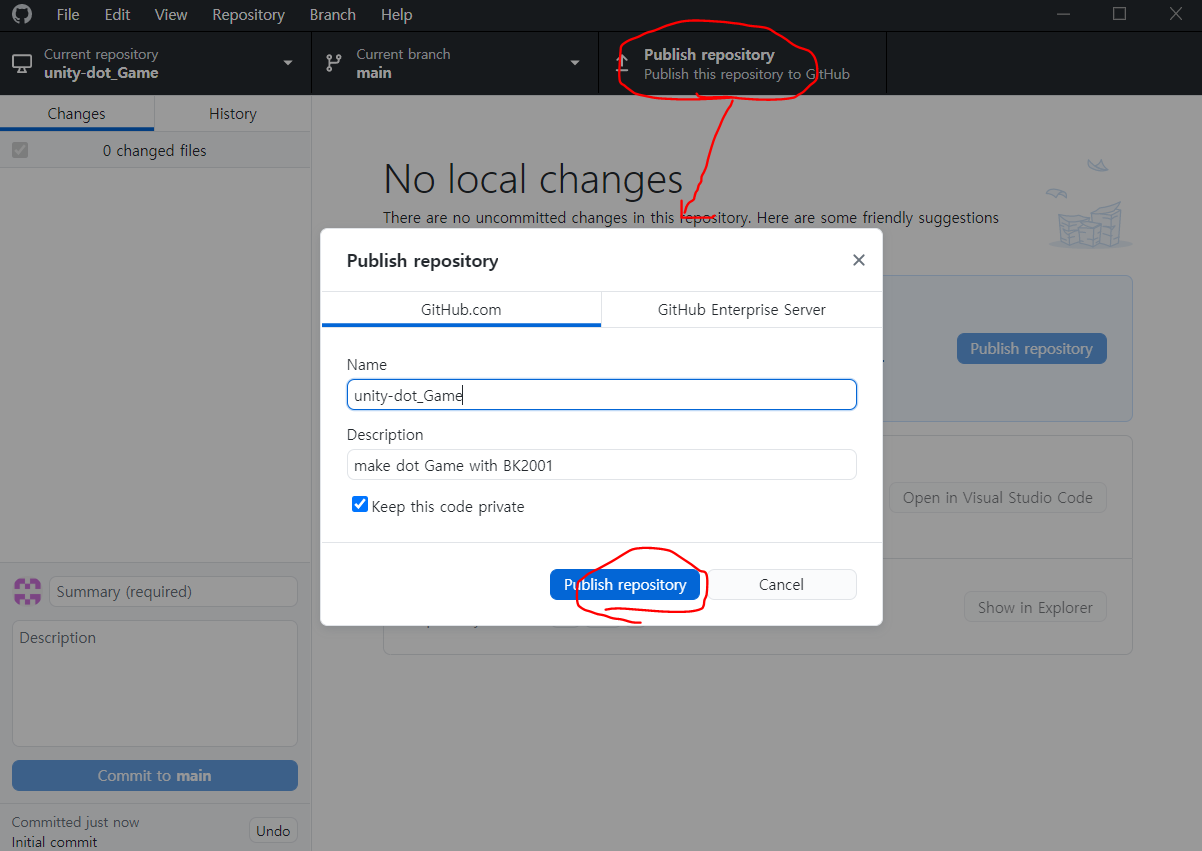Open the Edit menu

coord(117,15)
